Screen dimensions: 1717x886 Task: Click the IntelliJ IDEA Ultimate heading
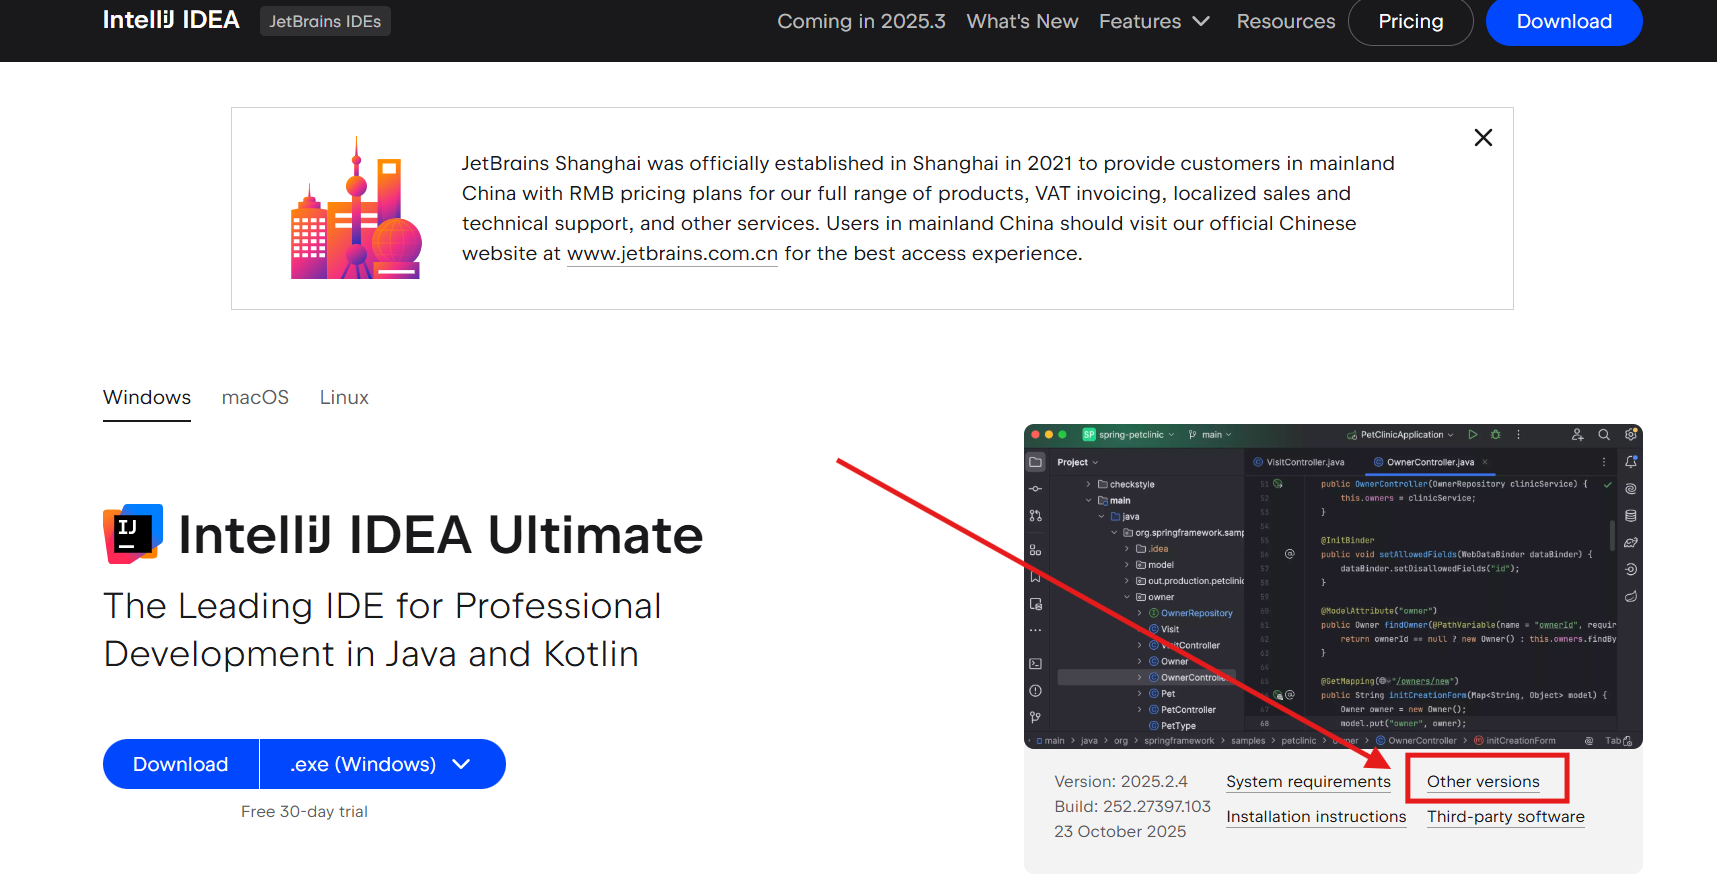(x=441, y=535)
